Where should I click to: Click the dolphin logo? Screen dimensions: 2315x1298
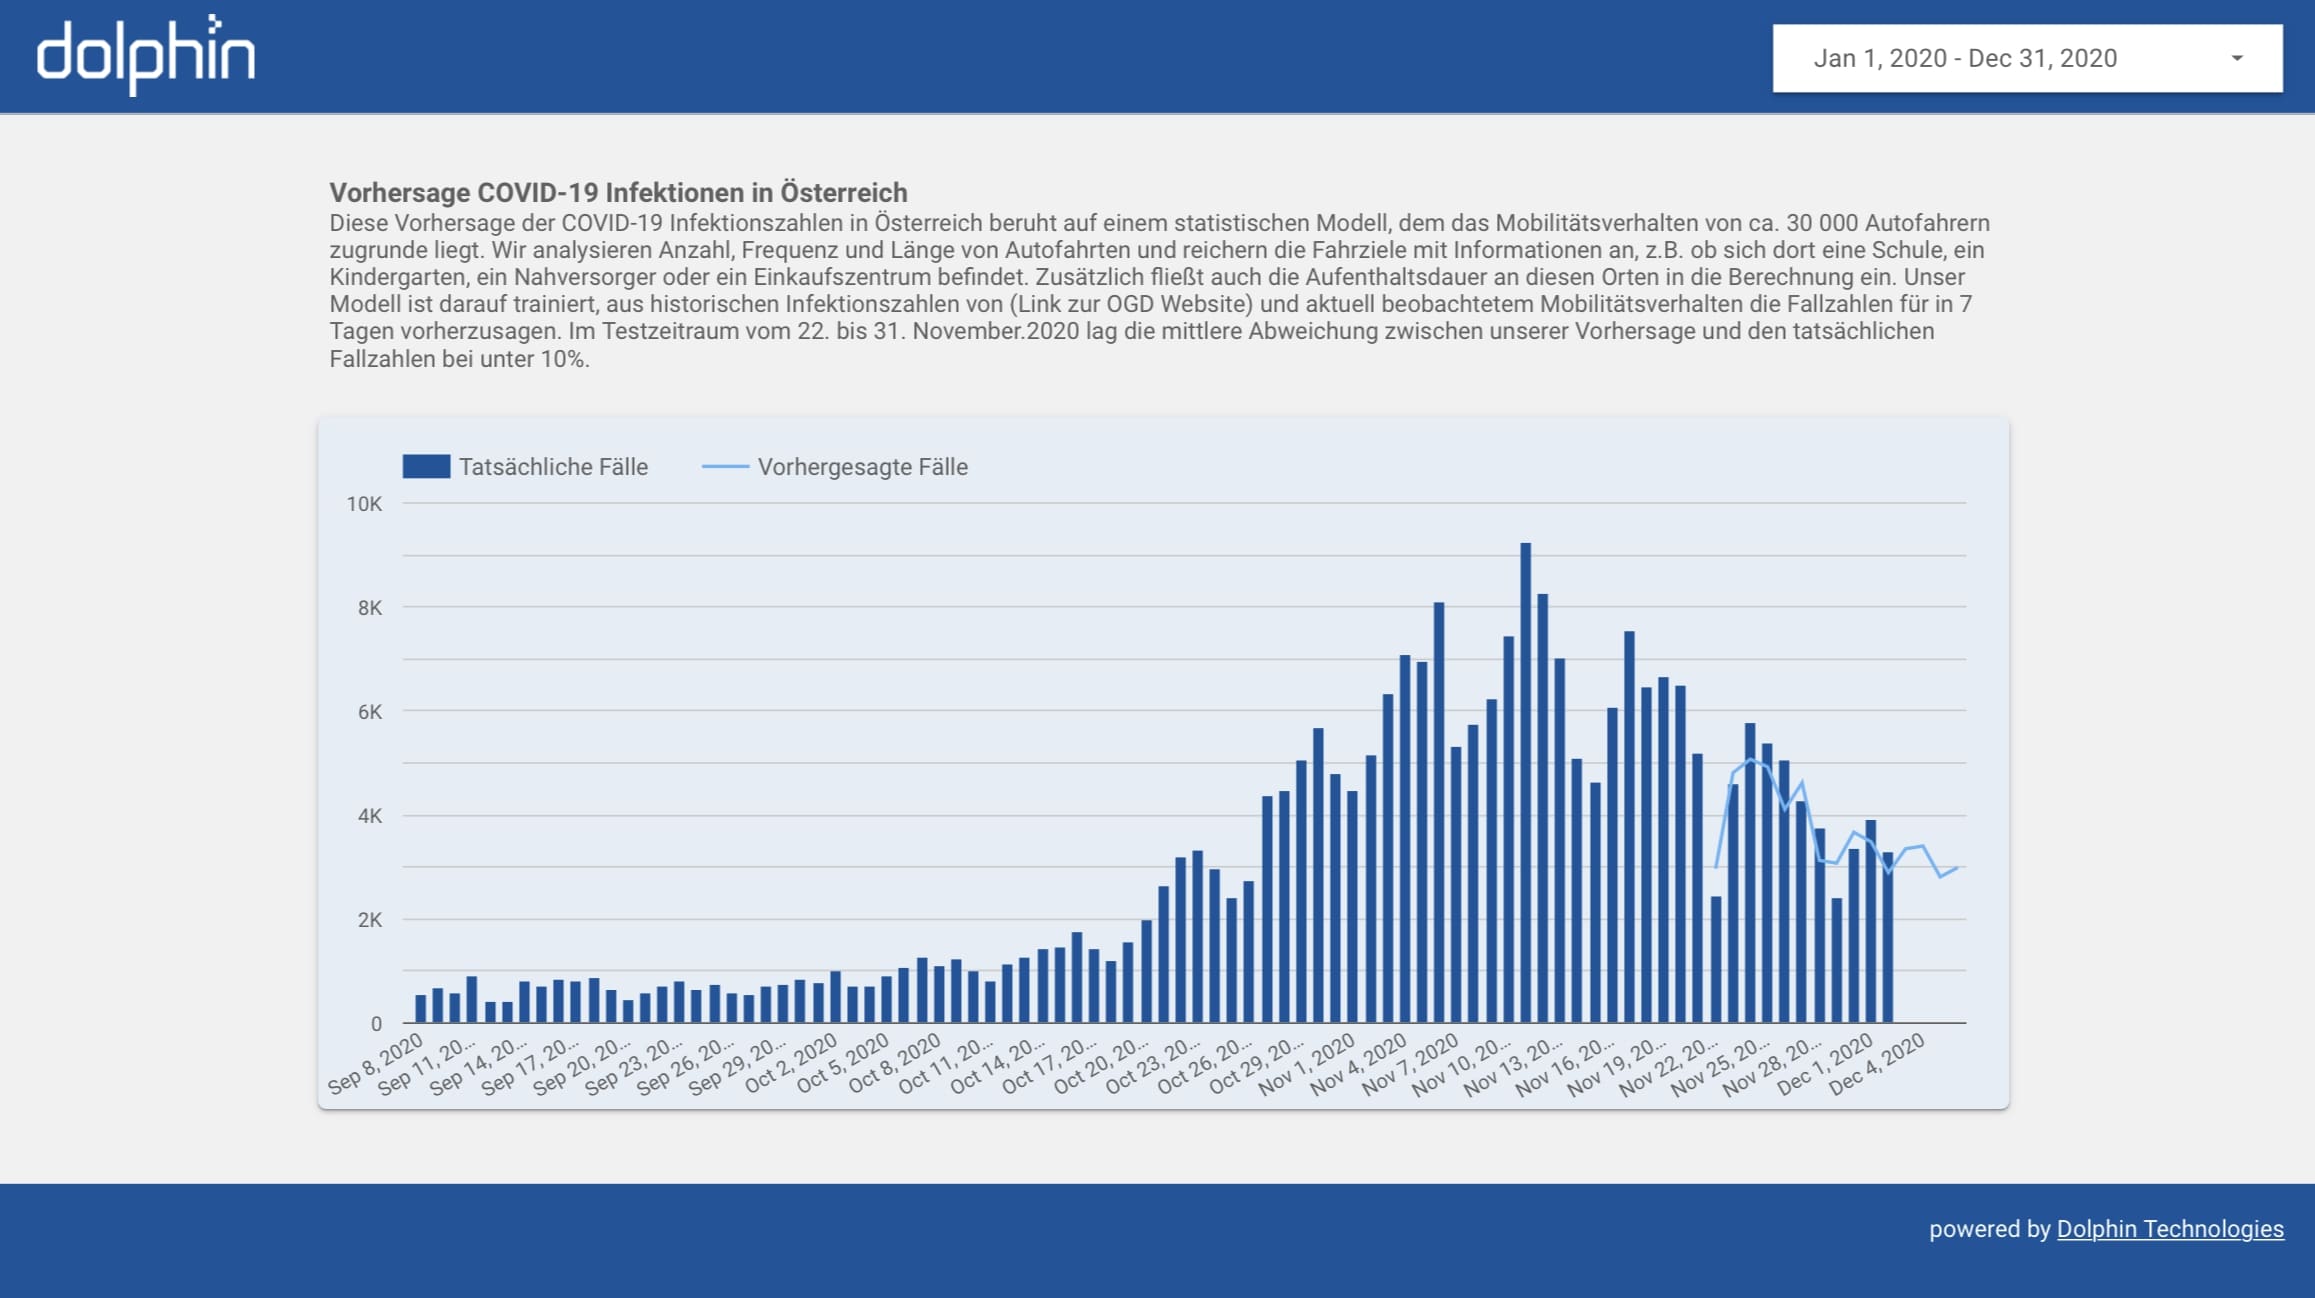(146, 55)
